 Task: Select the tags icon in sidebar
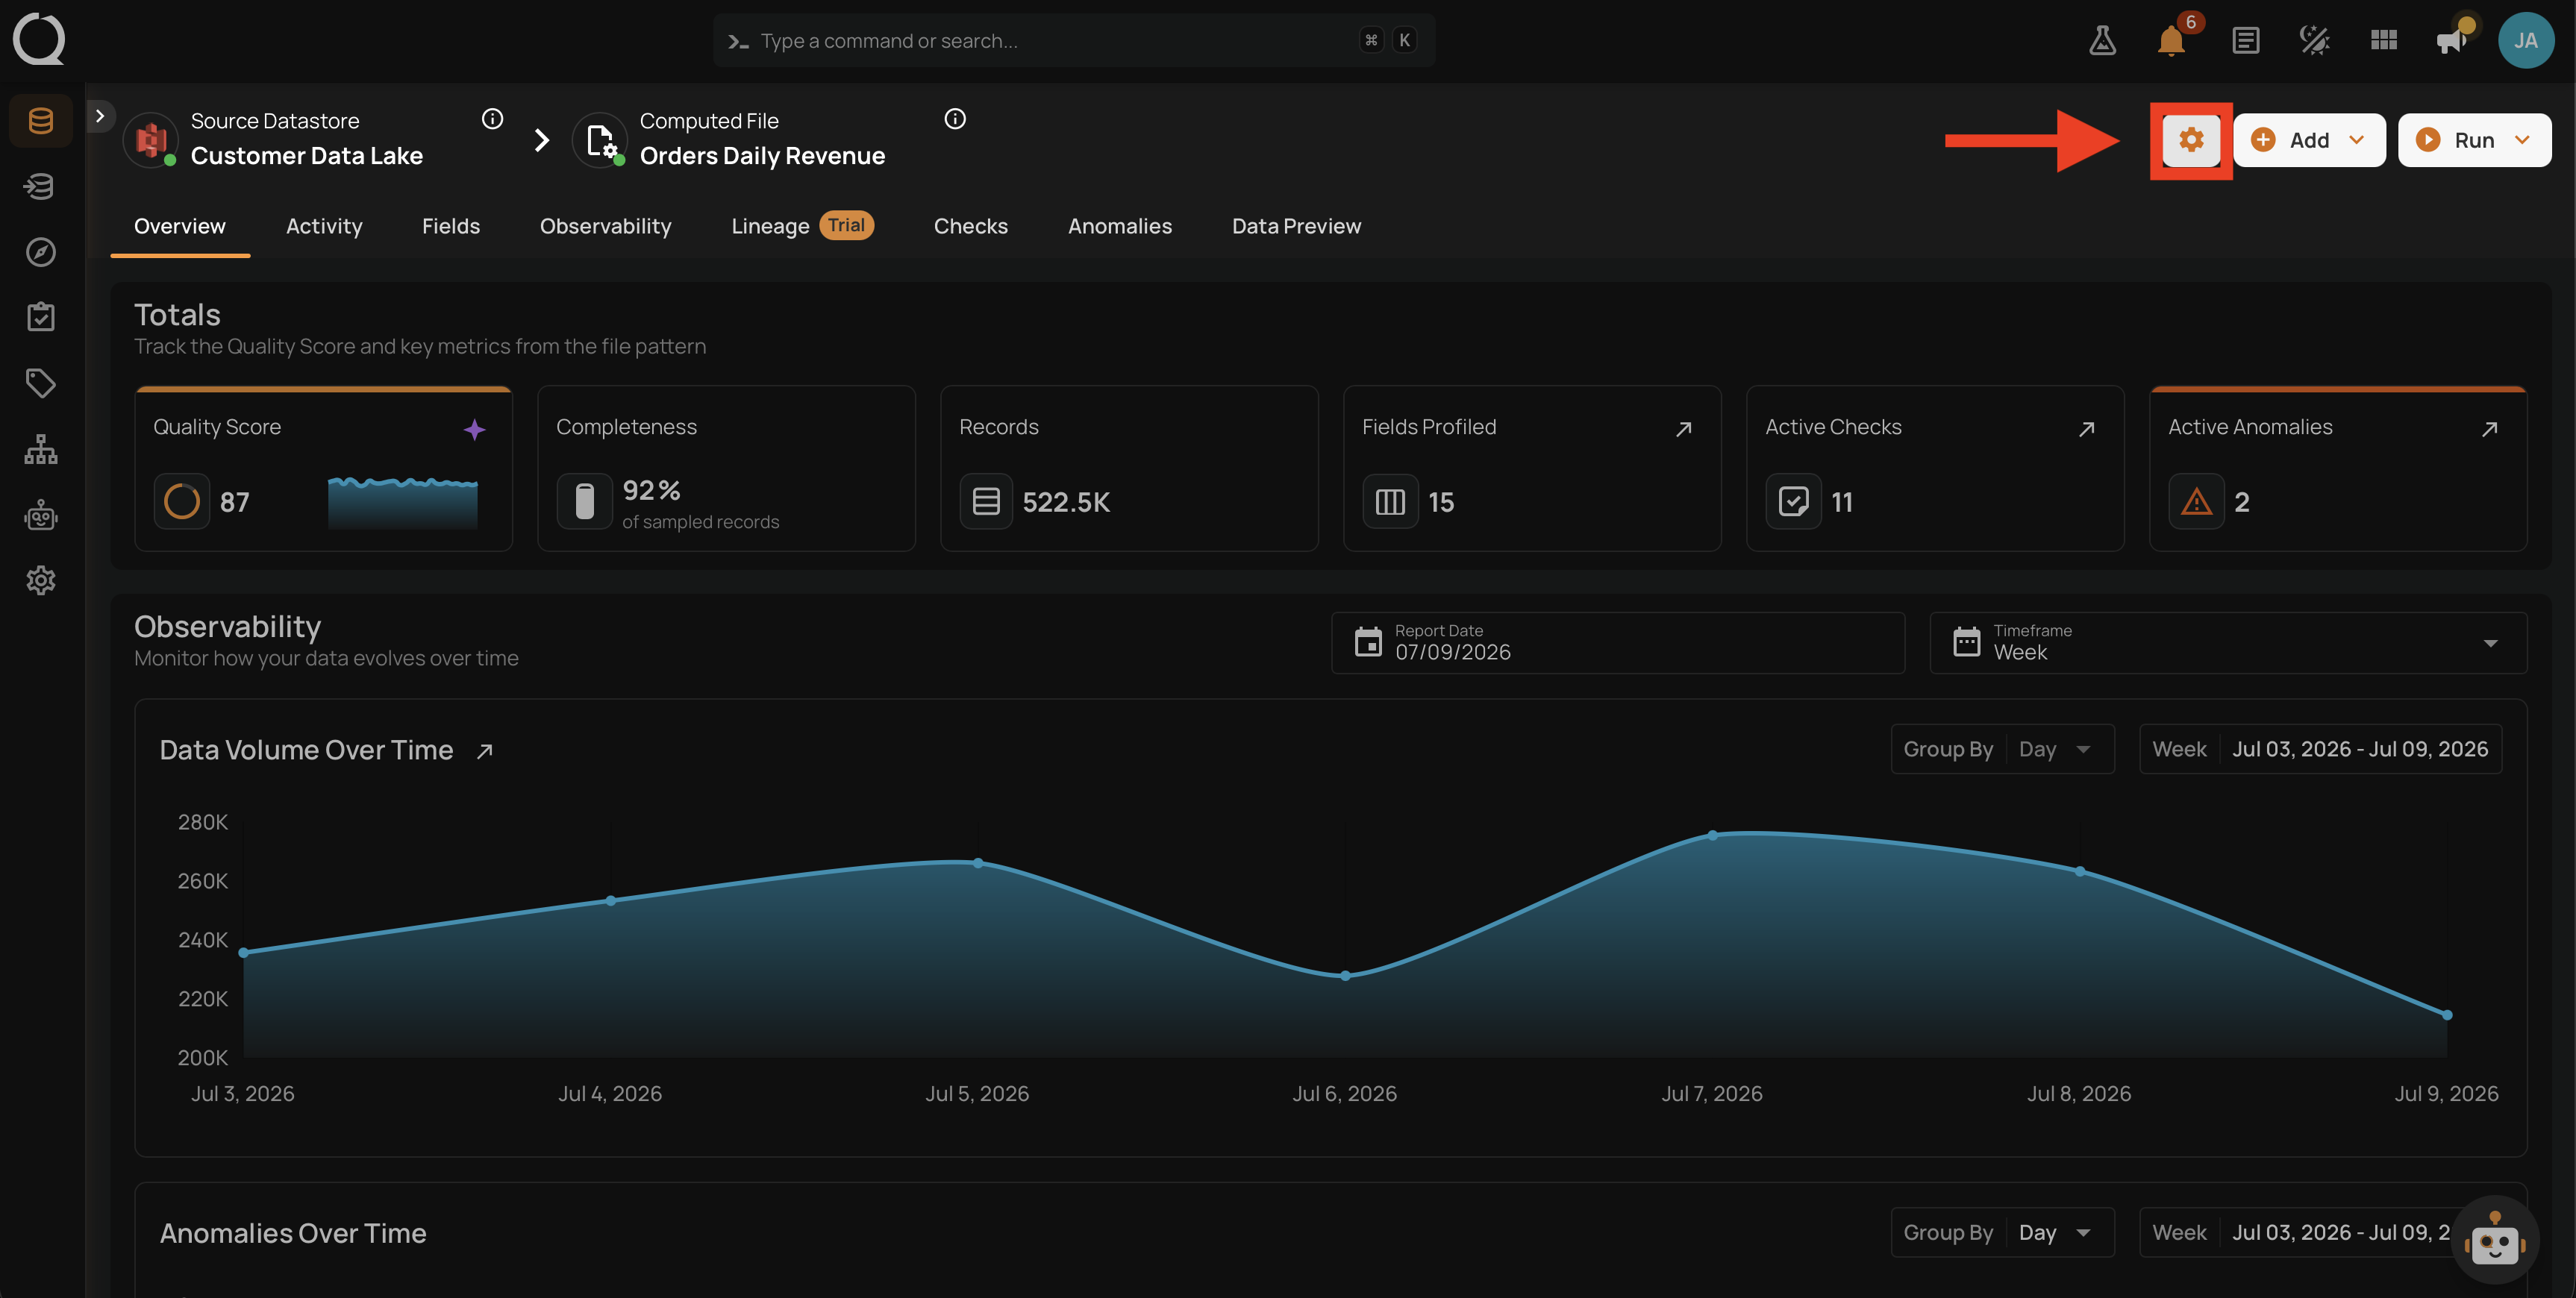pos(41,383)
